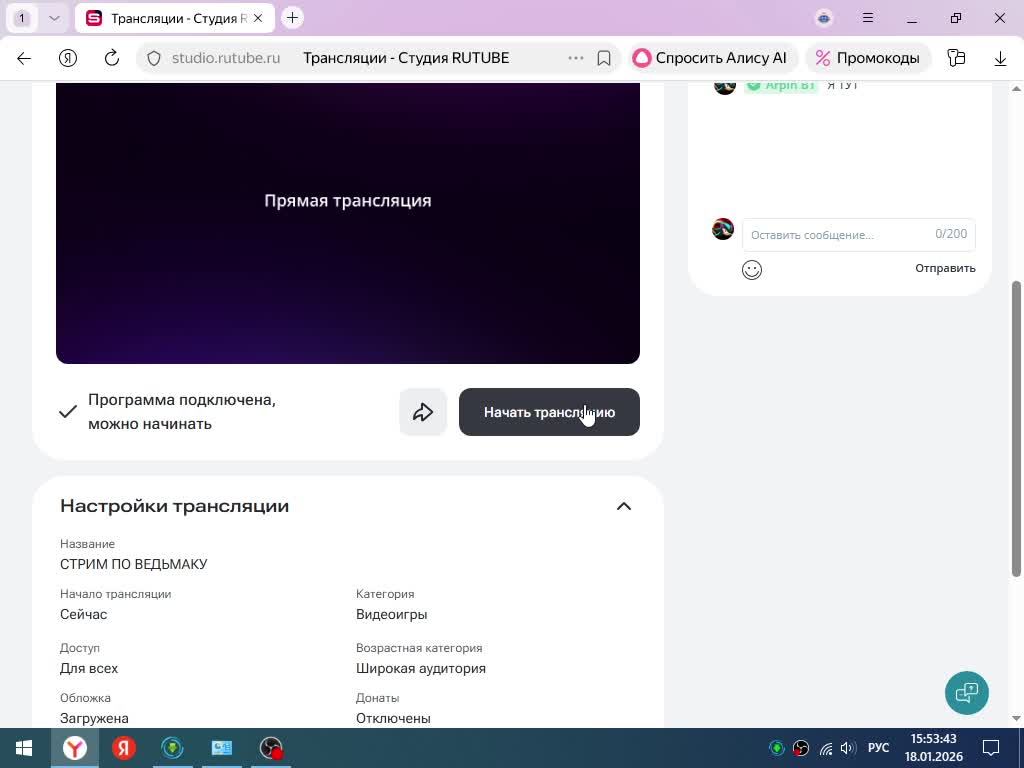Click the stream title СТРИМ ПО ВЕДЬМАКУ

pyautogui.click(x=133, y=564)
